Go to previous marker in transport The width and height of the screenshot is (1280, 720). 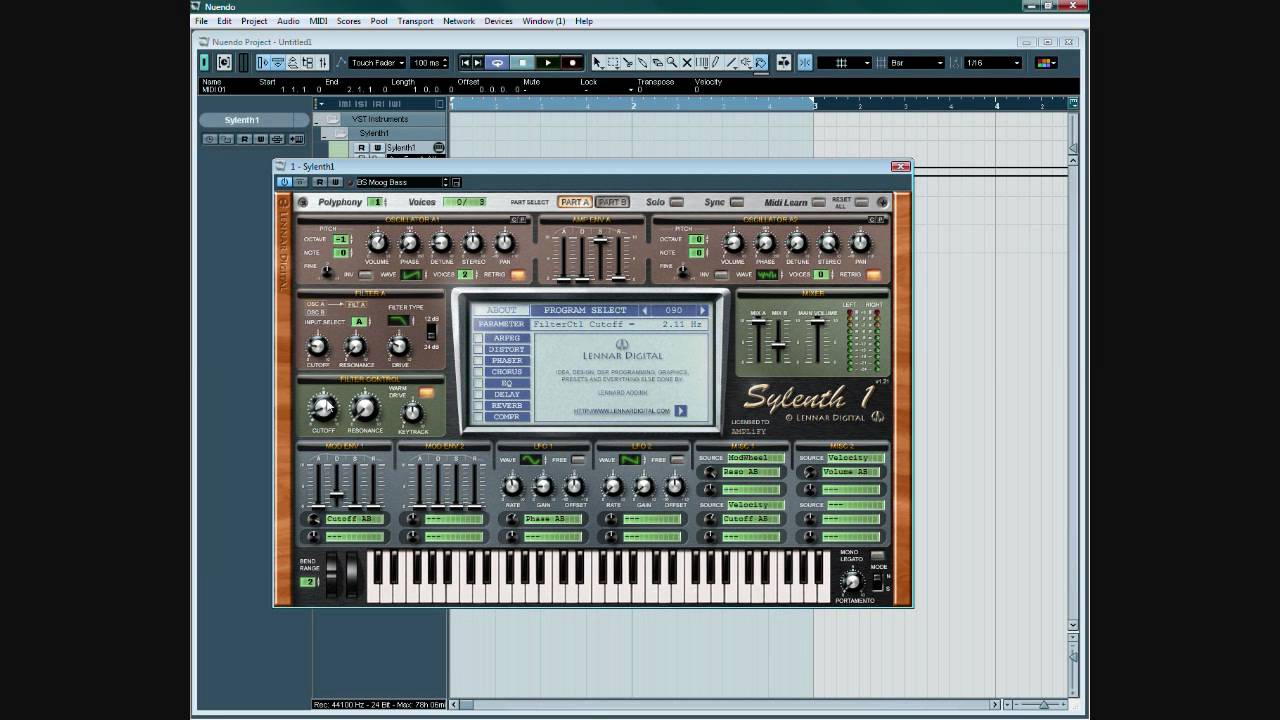point(465,63)
